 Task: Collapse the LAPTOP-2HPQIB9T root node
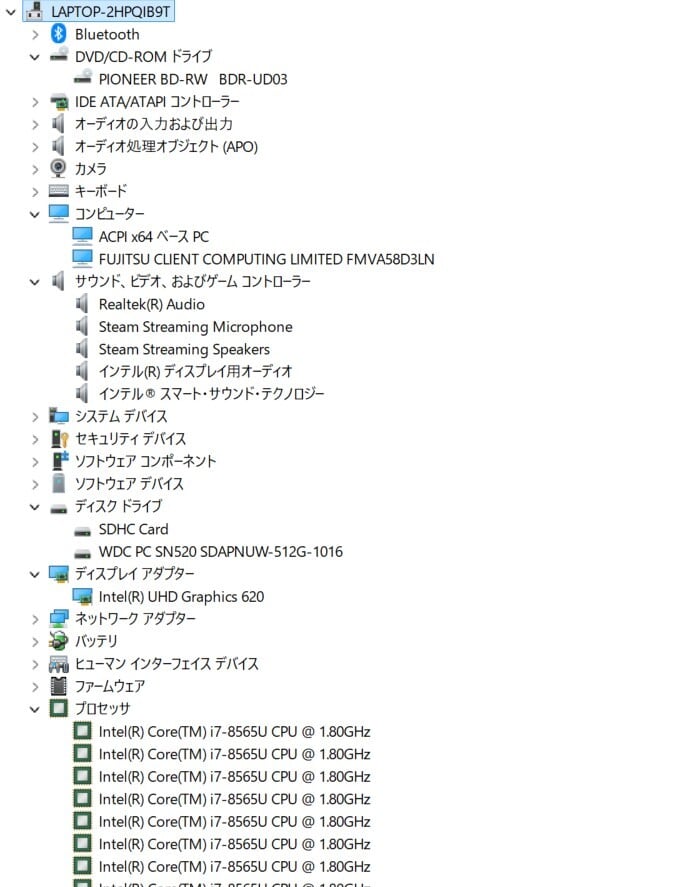[x=10, y=11]
